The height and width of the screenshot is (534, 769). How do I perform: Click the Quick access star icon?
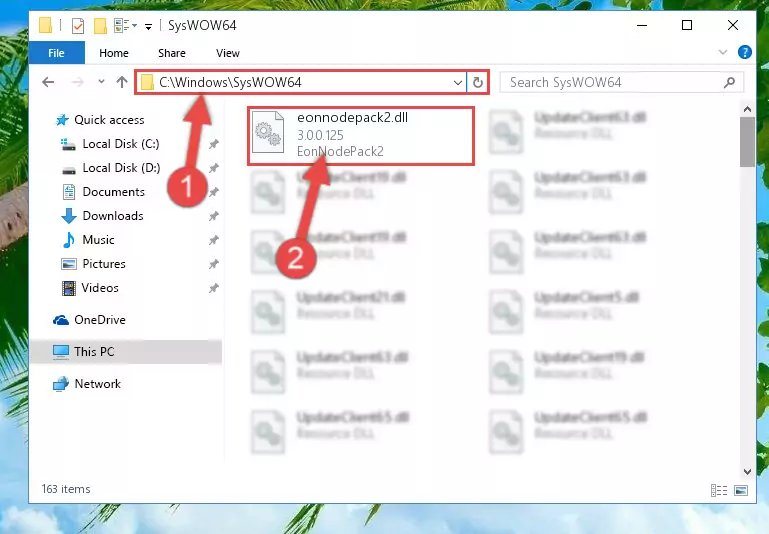[x=62, y=120]
